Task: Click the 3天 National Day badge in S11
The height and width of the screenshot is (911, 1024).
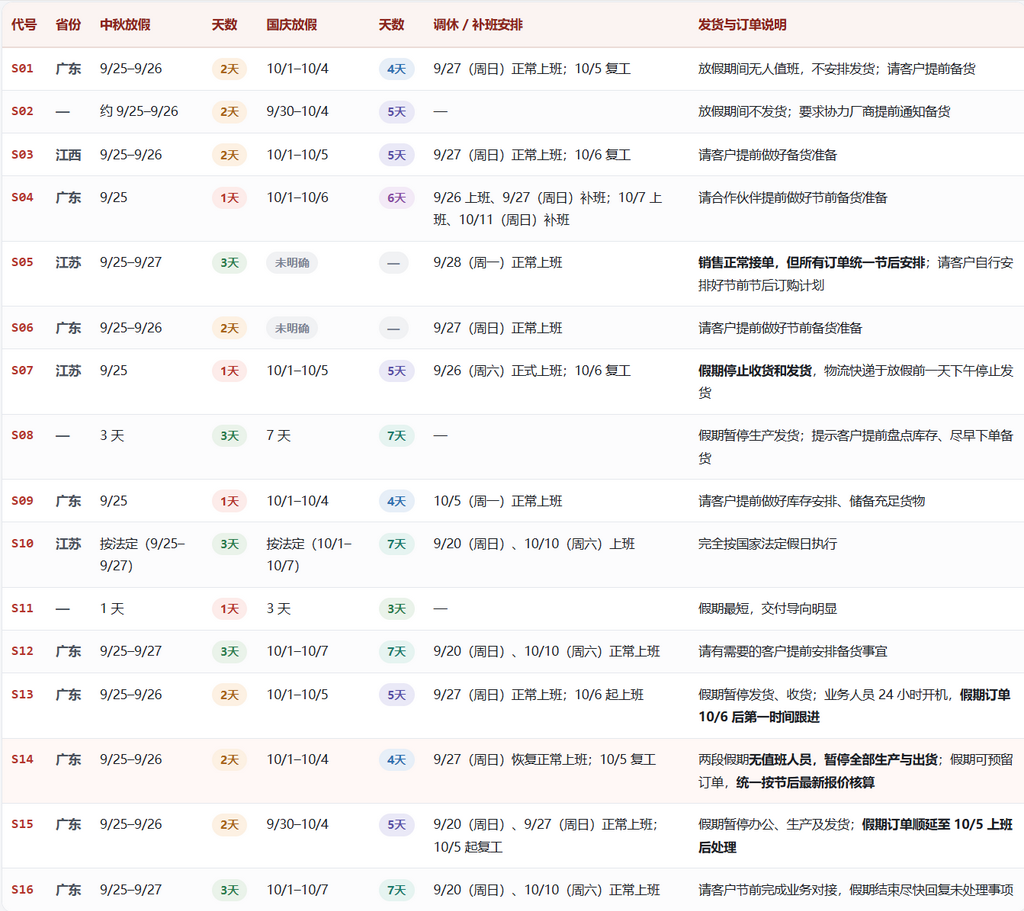Action: (396, 609)
